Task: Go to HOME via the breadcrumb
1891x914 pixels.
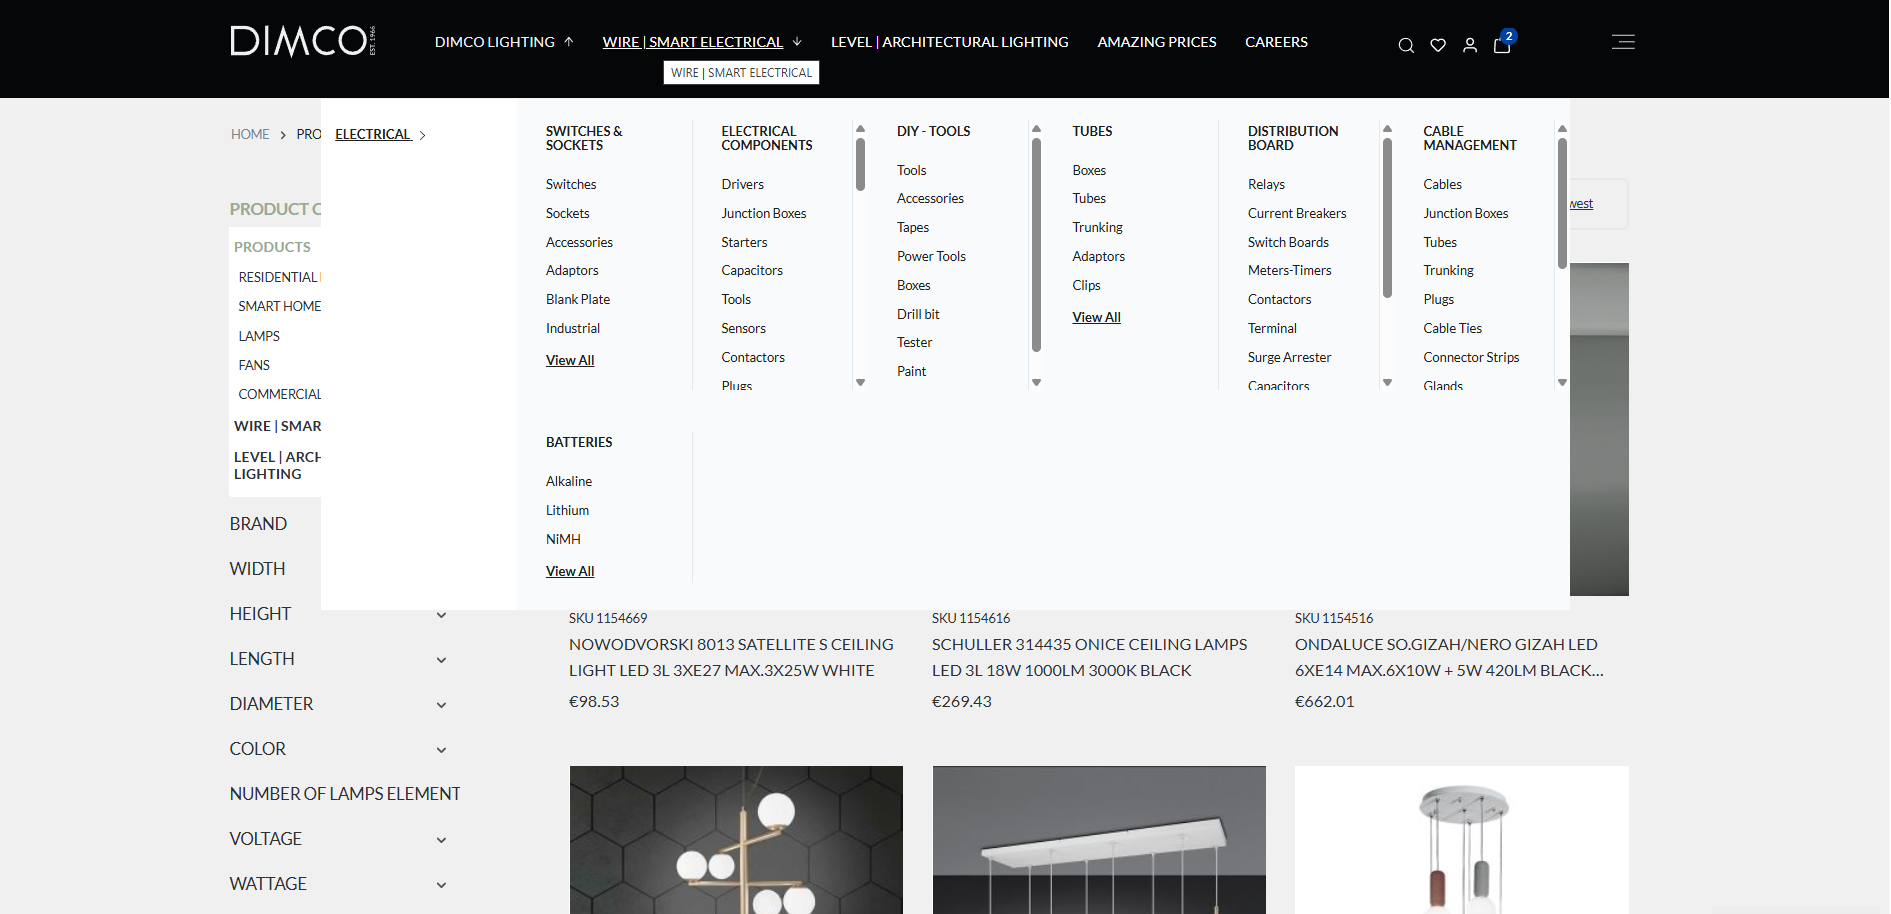Action: click(250, 134)
